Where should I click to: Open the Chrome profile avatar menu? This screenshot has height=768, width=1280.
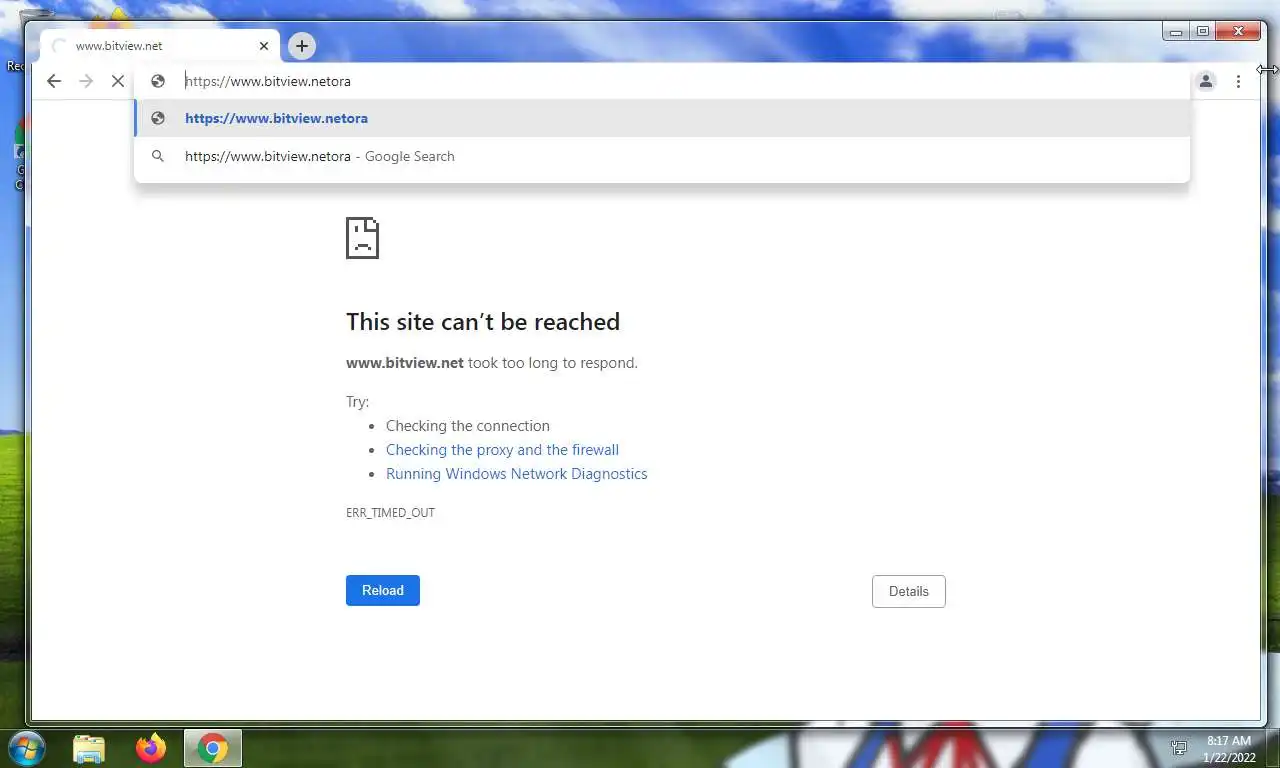point(1206,81)
